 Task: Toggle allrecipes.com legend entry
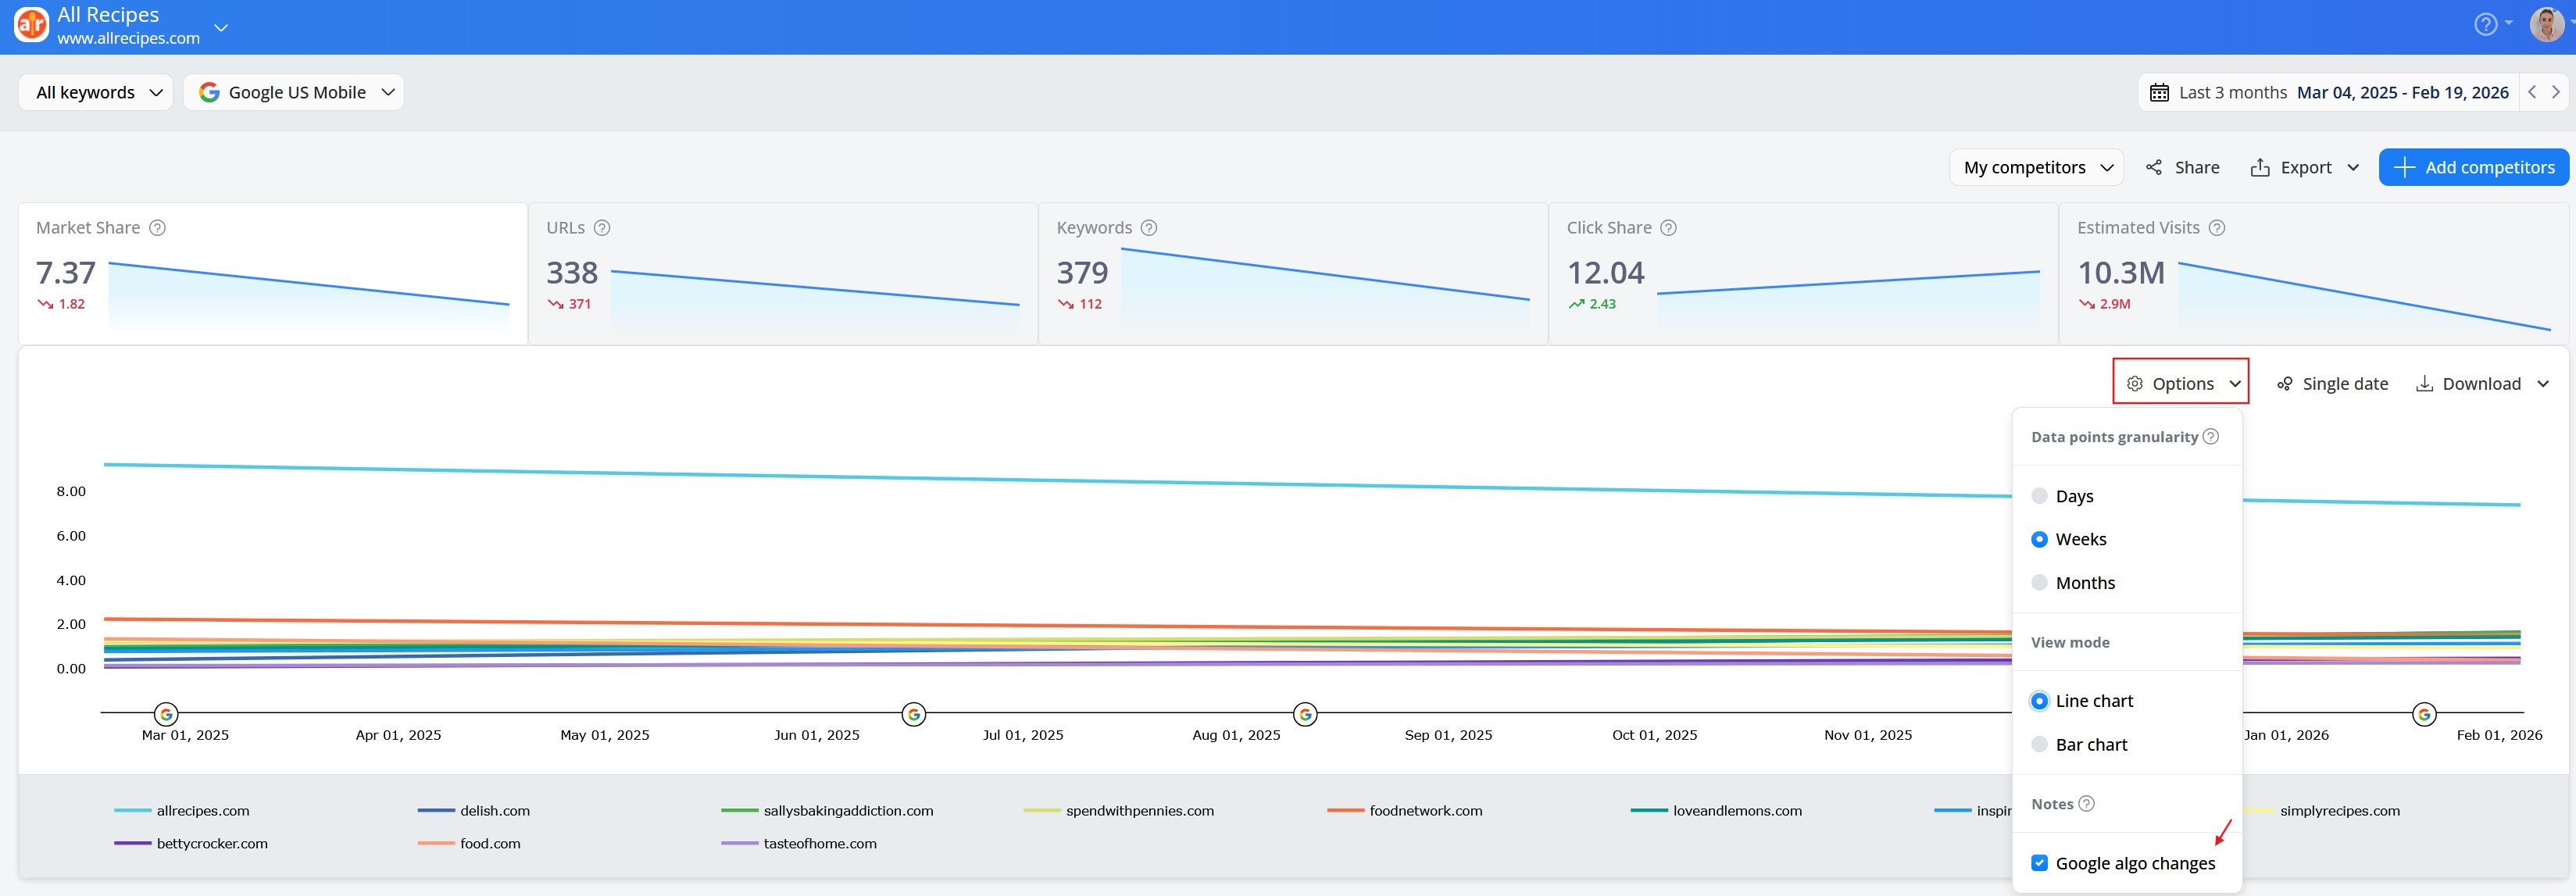pos(182,811)
